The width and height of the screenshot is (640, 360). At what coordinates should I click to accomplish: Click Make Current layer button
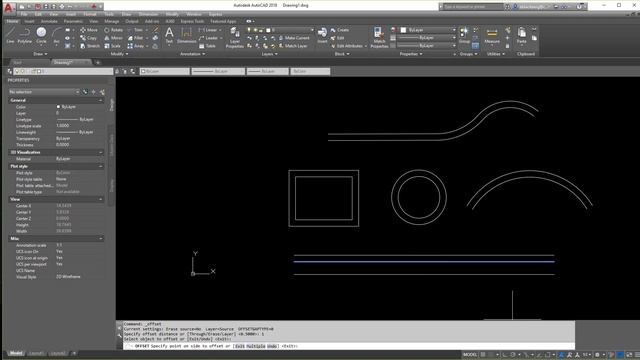294,38
